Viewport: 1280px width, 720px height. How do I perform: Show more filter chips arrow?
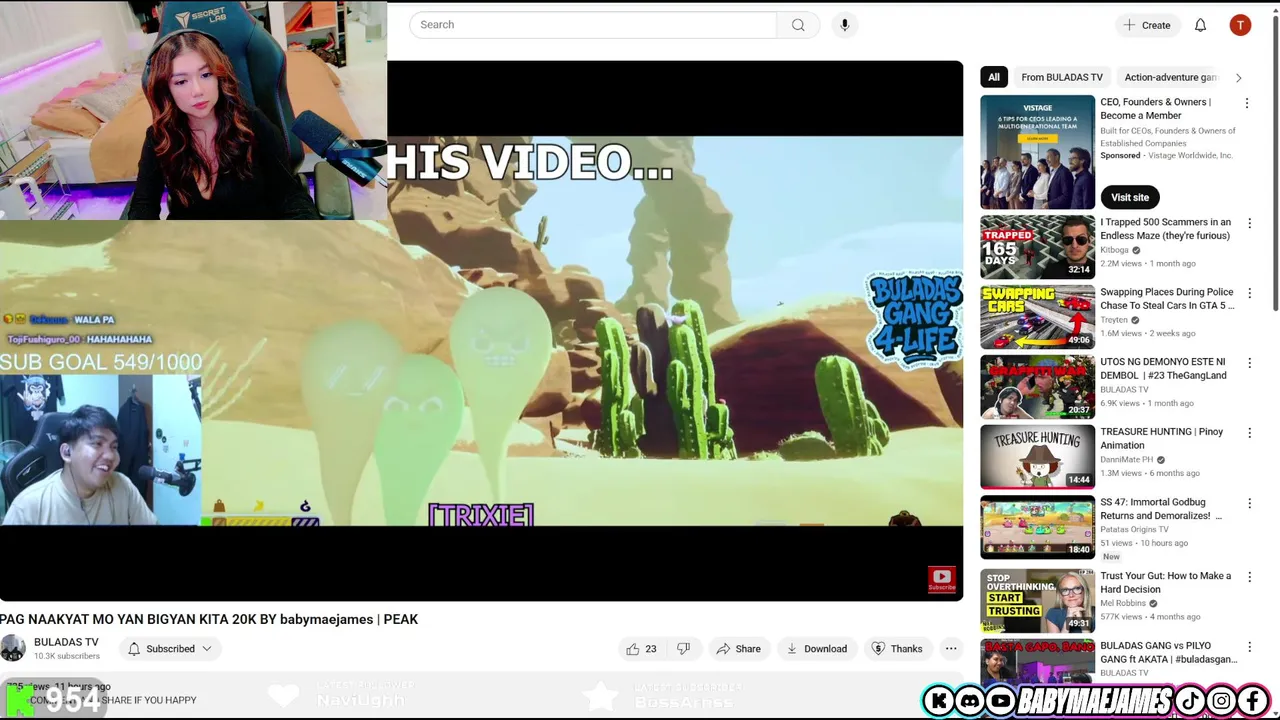[x=1238, y=77]
